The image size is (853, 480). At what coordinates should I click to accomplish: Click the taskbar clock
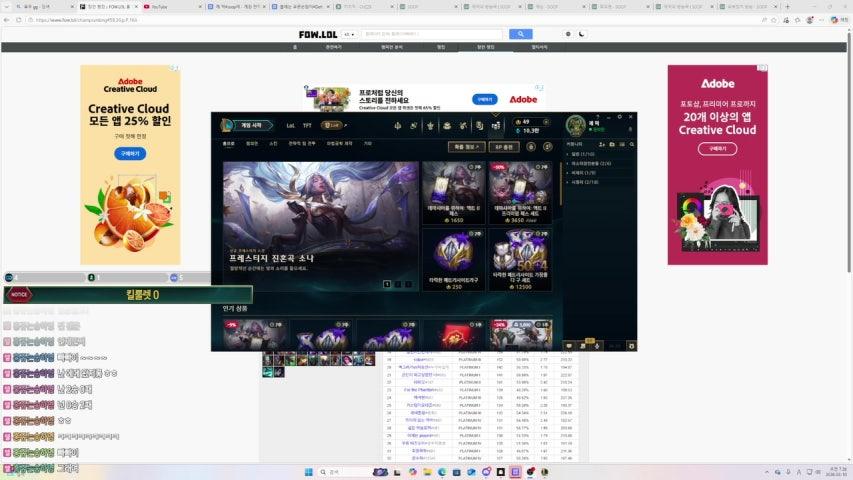pos(838,472)
